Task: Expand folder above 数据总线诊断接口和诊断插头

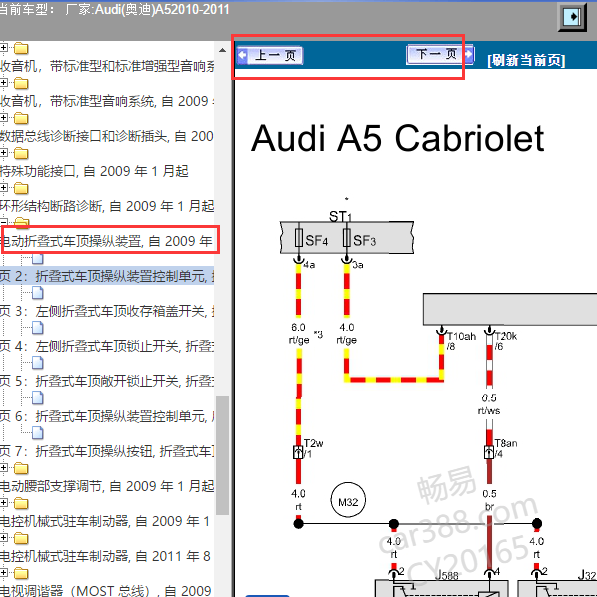Action: tap(3, 118)
